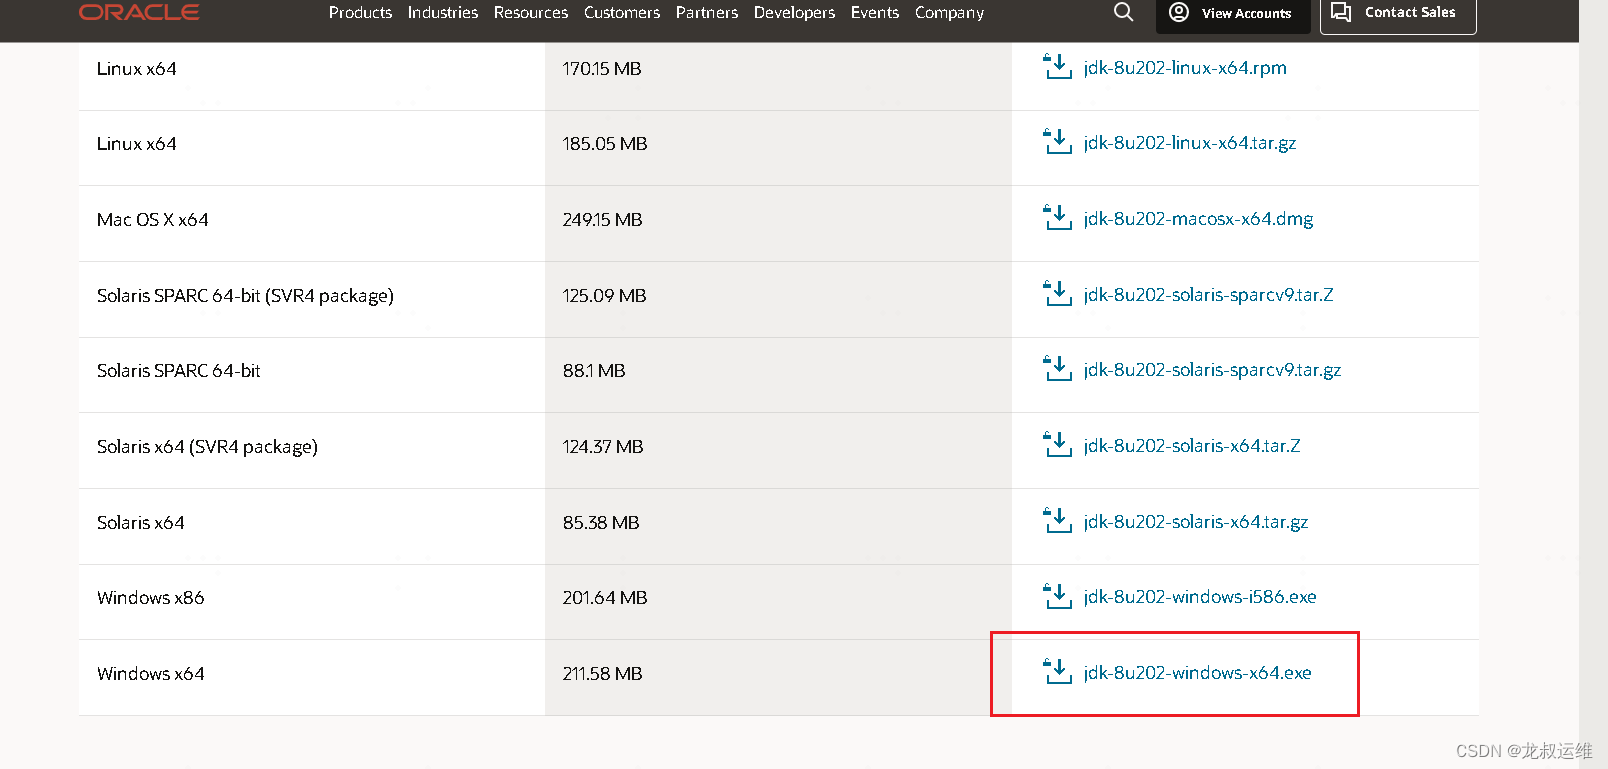Select the '211.58 MB' size cell
Viewport: 1608px width, 769px height.
click(x=778, y=677)
